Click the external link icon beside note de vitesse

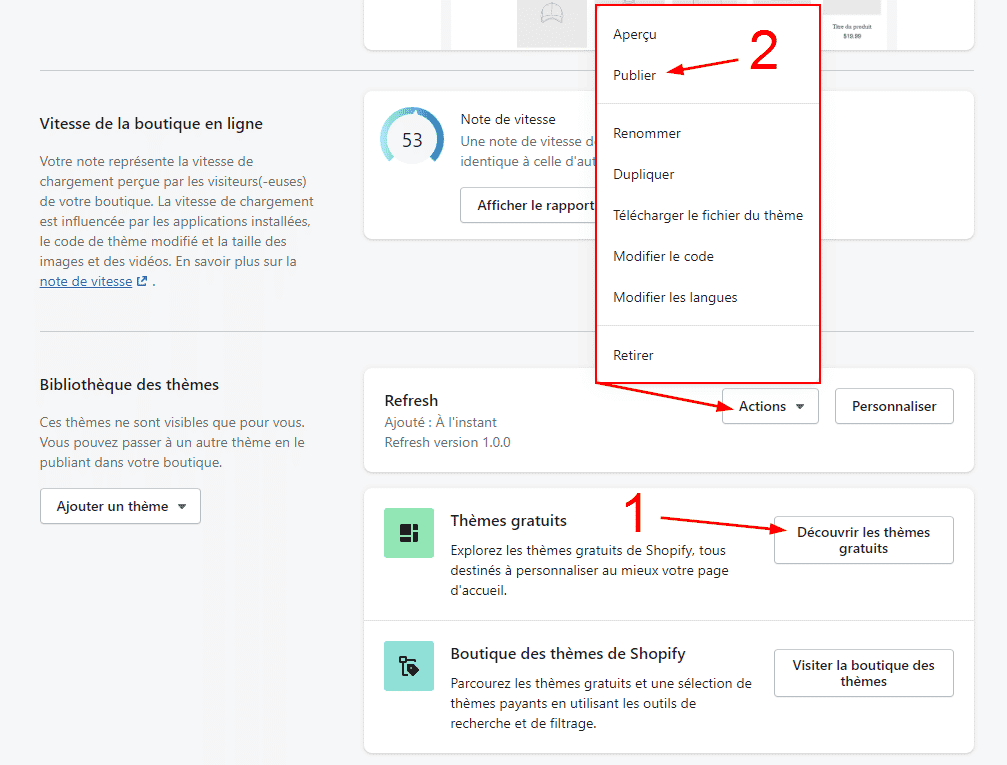[x=142, y=282]
